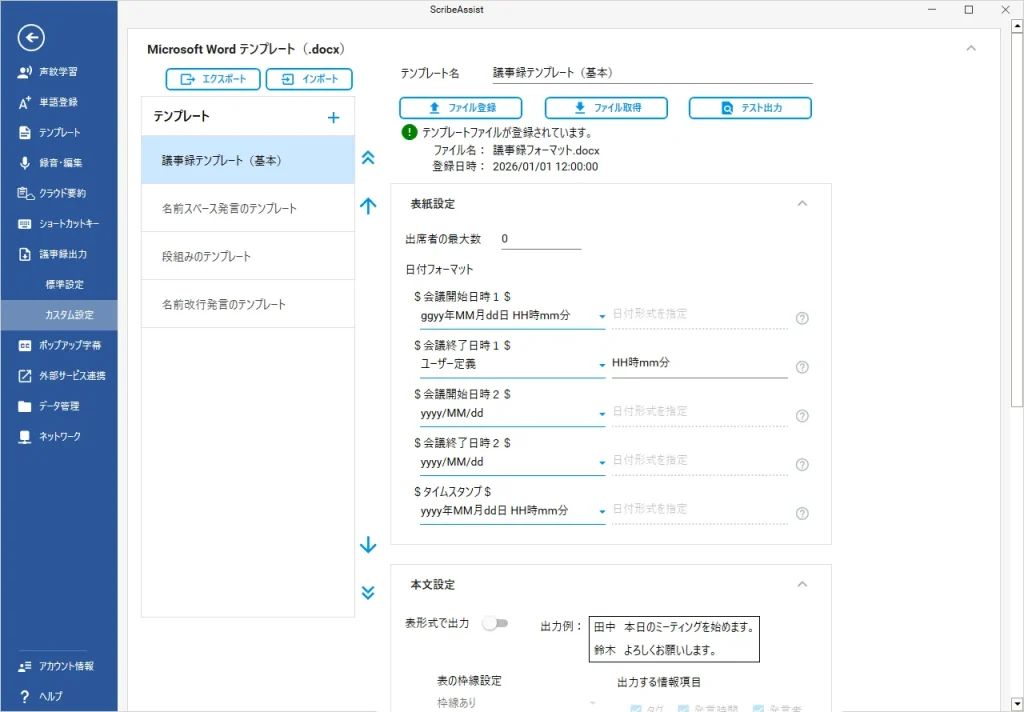Open help icon for 会議開始日時1 format

click(802, 319)
